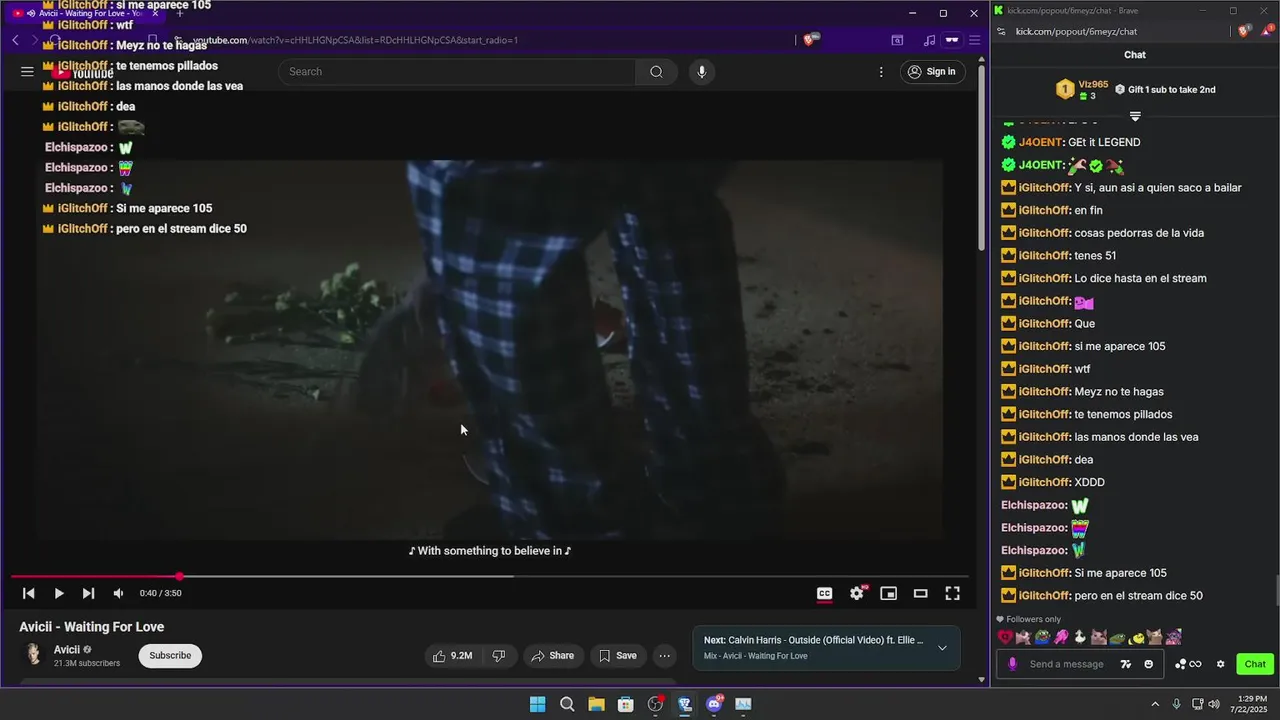This screenshot has width=1280, height=720.
Task: Open Discord from the taskbar
Action: pos(714,704)
